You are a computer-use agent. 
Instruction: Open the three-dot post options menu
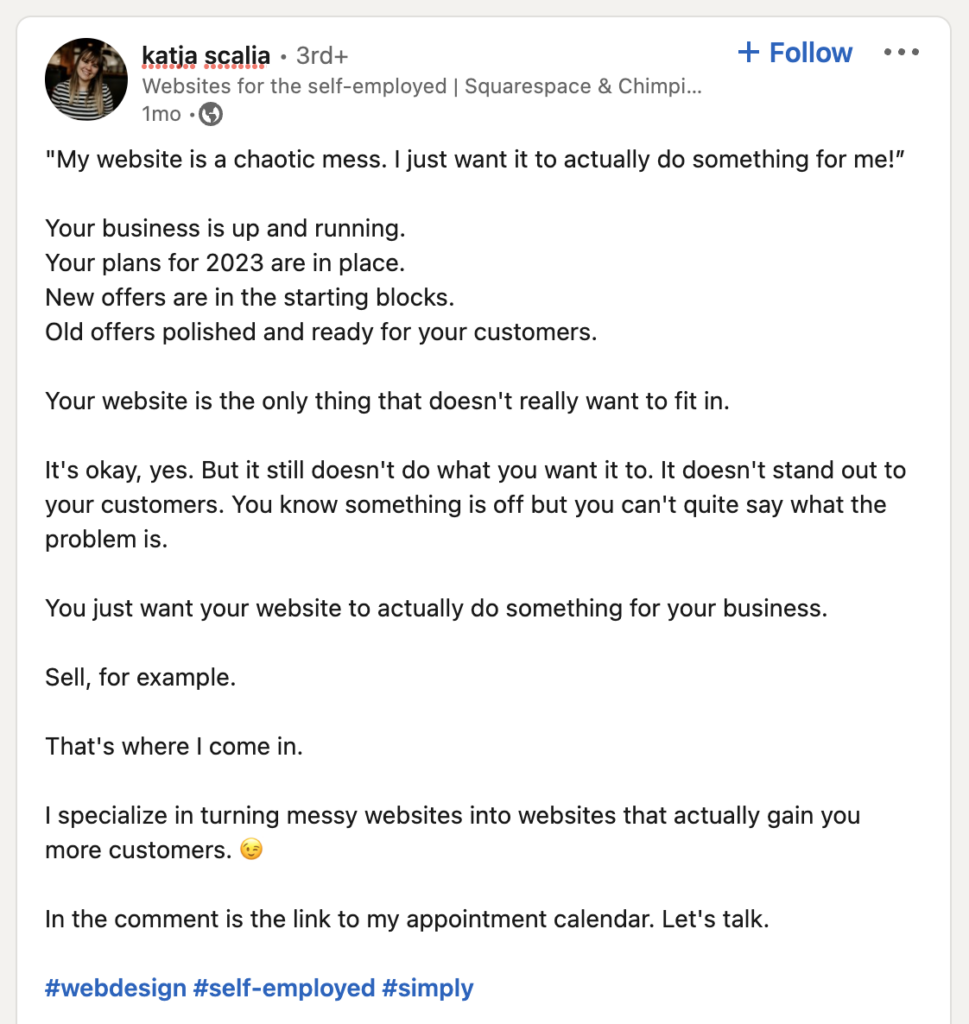point(901,52)
